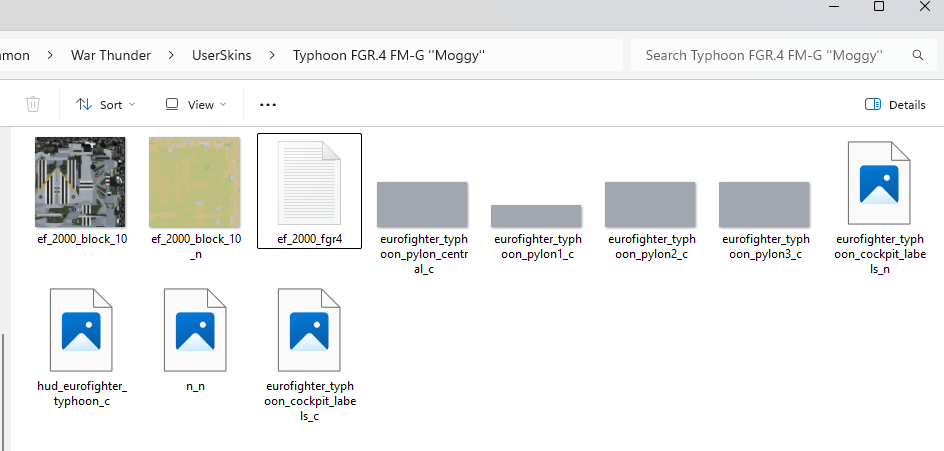Expand chevron after War Thunder breadcrumb
The image size is (944, 451).
(171, 55)
